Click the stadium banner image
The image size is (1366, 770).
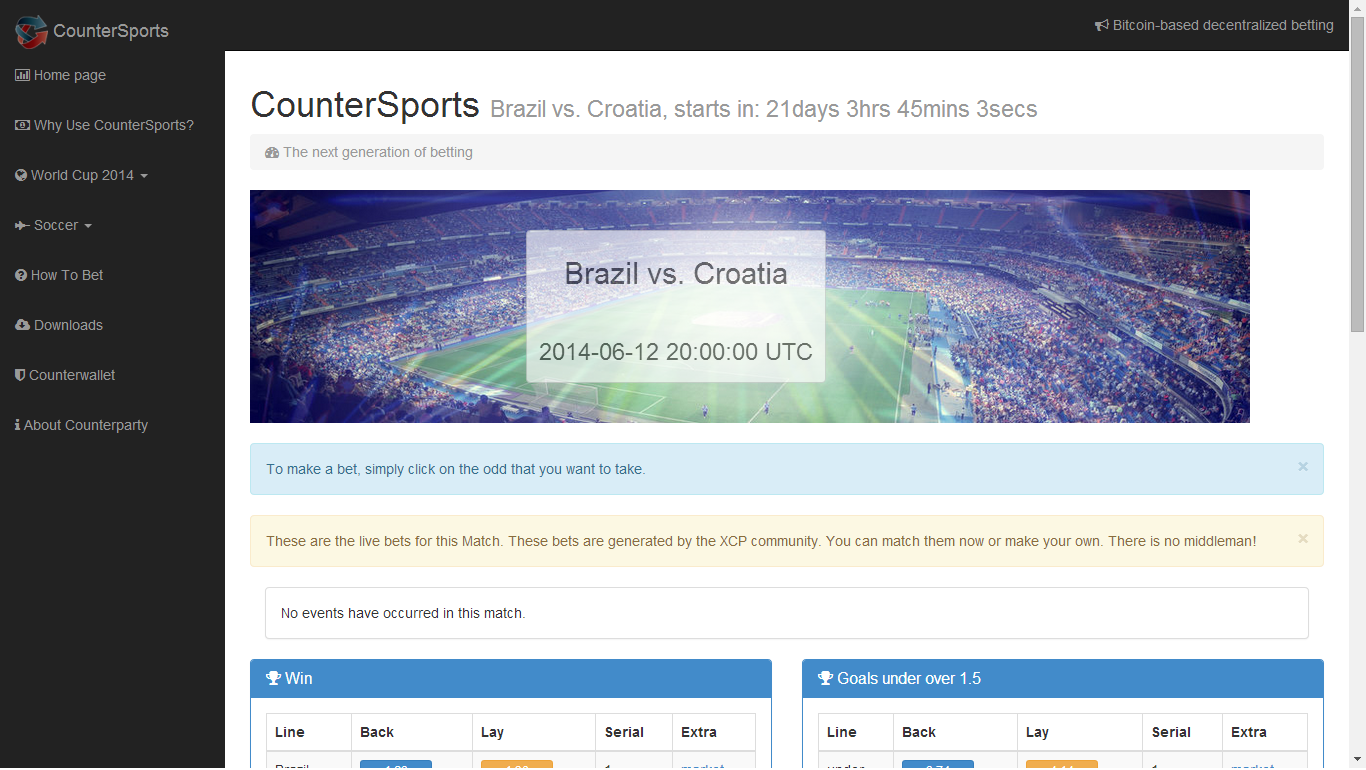pyautogui.click(x=750, y=306)
